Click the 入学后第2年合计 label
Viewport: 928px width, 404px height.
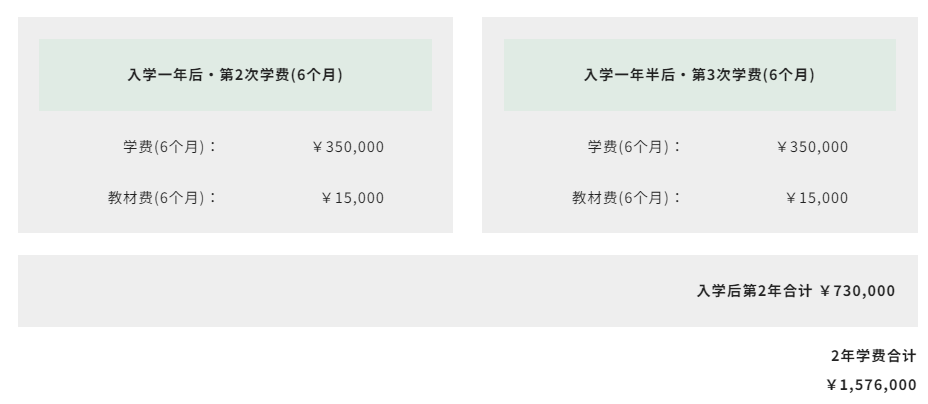pos(755,291)
